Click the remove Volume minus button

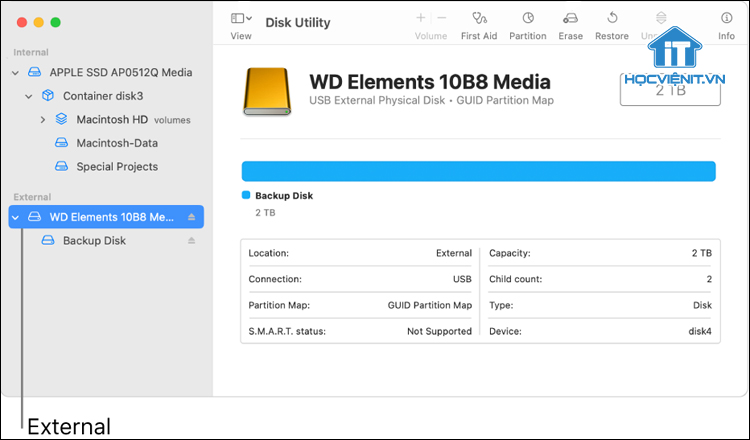tap(442, 18)
